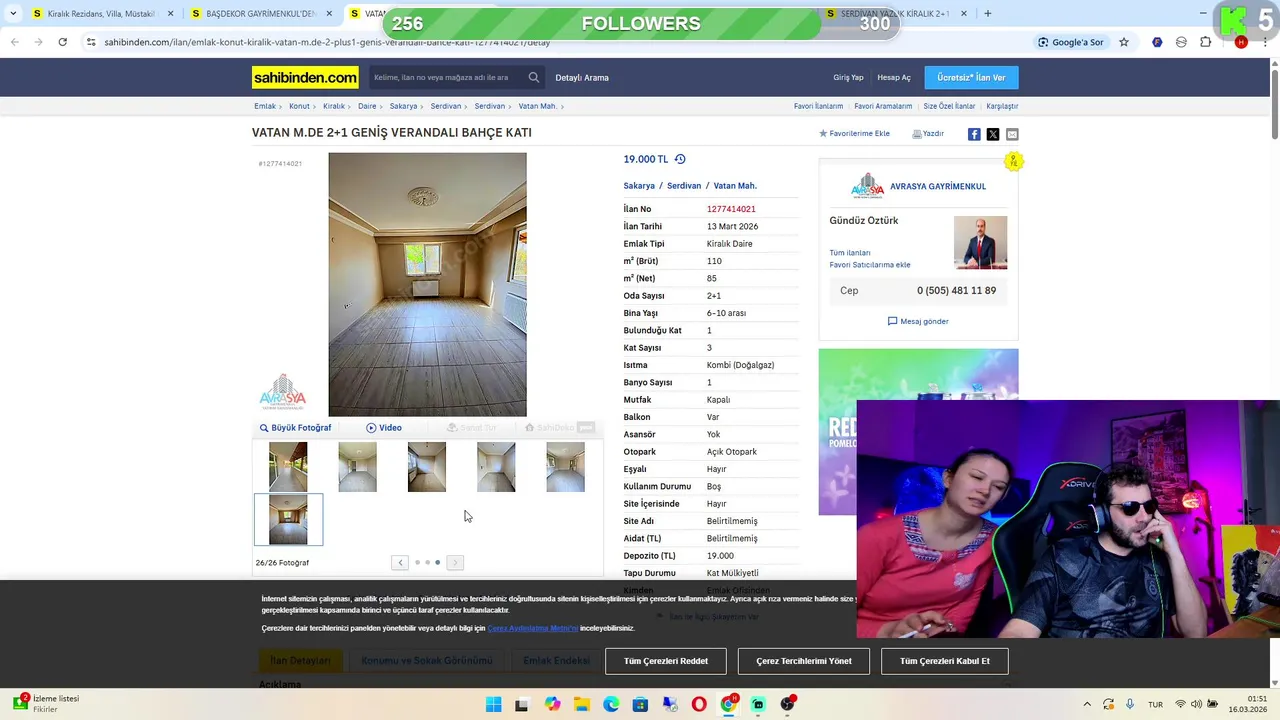Open a new browser tab with plus
Screen dimensions: 1280x720
988,13
